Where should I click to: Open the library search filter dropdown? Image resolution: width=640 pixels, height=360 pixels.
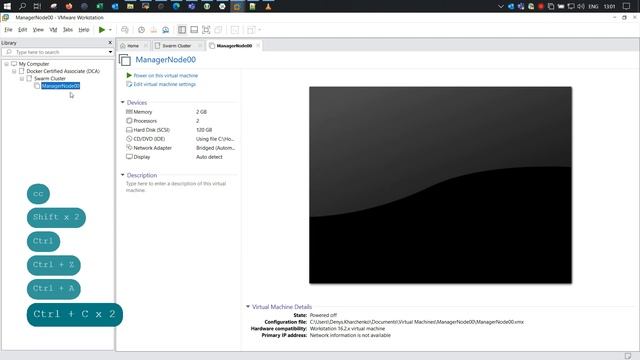110,52
